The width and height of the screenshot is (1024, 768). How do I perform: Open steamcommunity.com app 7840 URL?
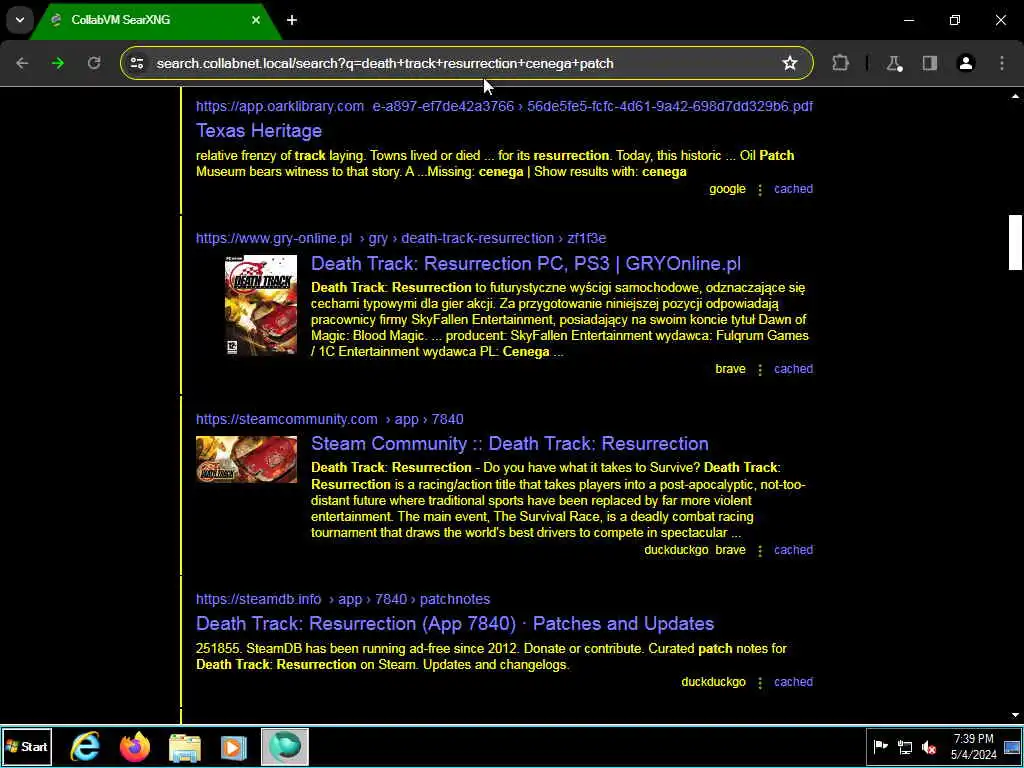[x=330, y=419]
